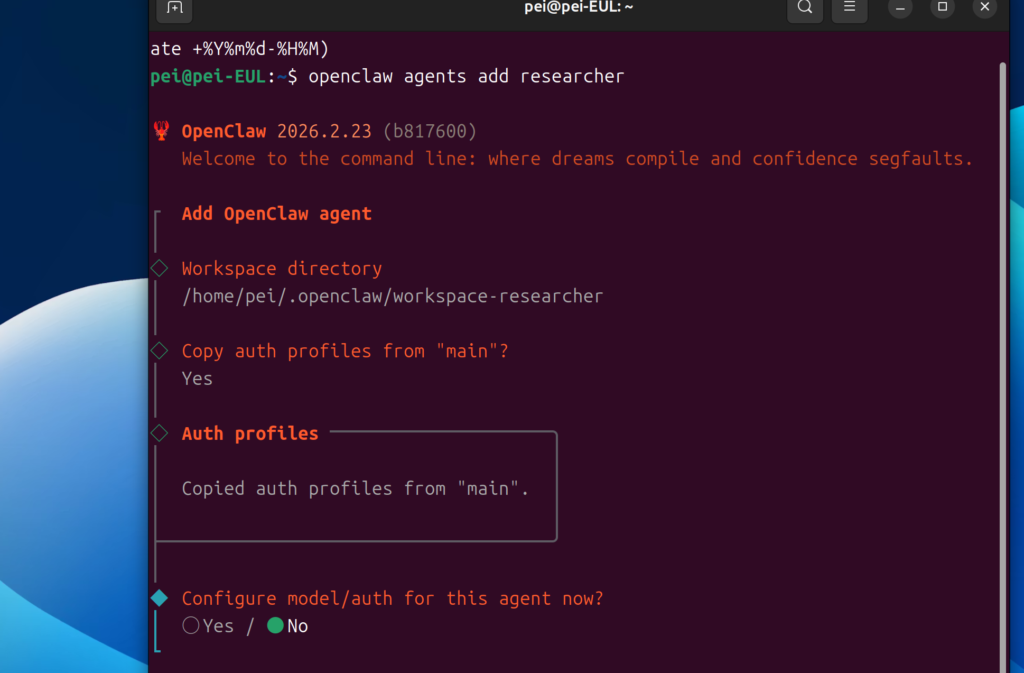
Task: Minimize the terminal window
Action: (900, 8)
